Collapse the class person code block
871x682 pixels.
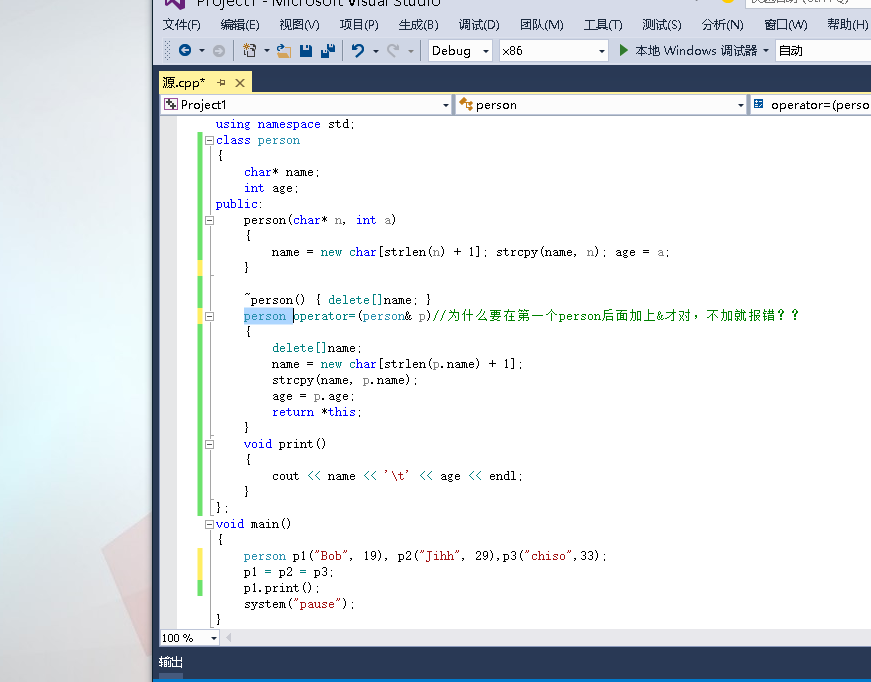click(209, 141)
